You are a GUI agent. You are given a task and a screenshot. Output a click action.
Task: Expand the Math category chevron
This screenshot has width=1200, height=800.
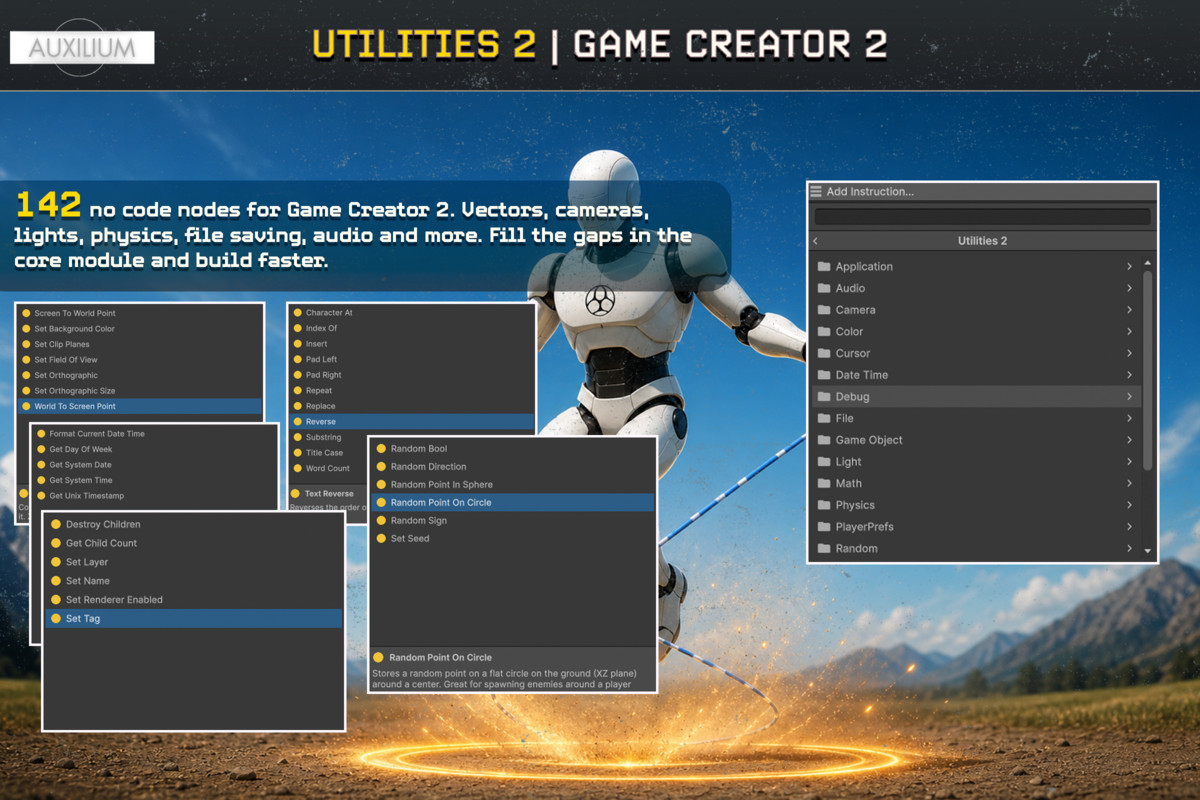coord(1129,484)
